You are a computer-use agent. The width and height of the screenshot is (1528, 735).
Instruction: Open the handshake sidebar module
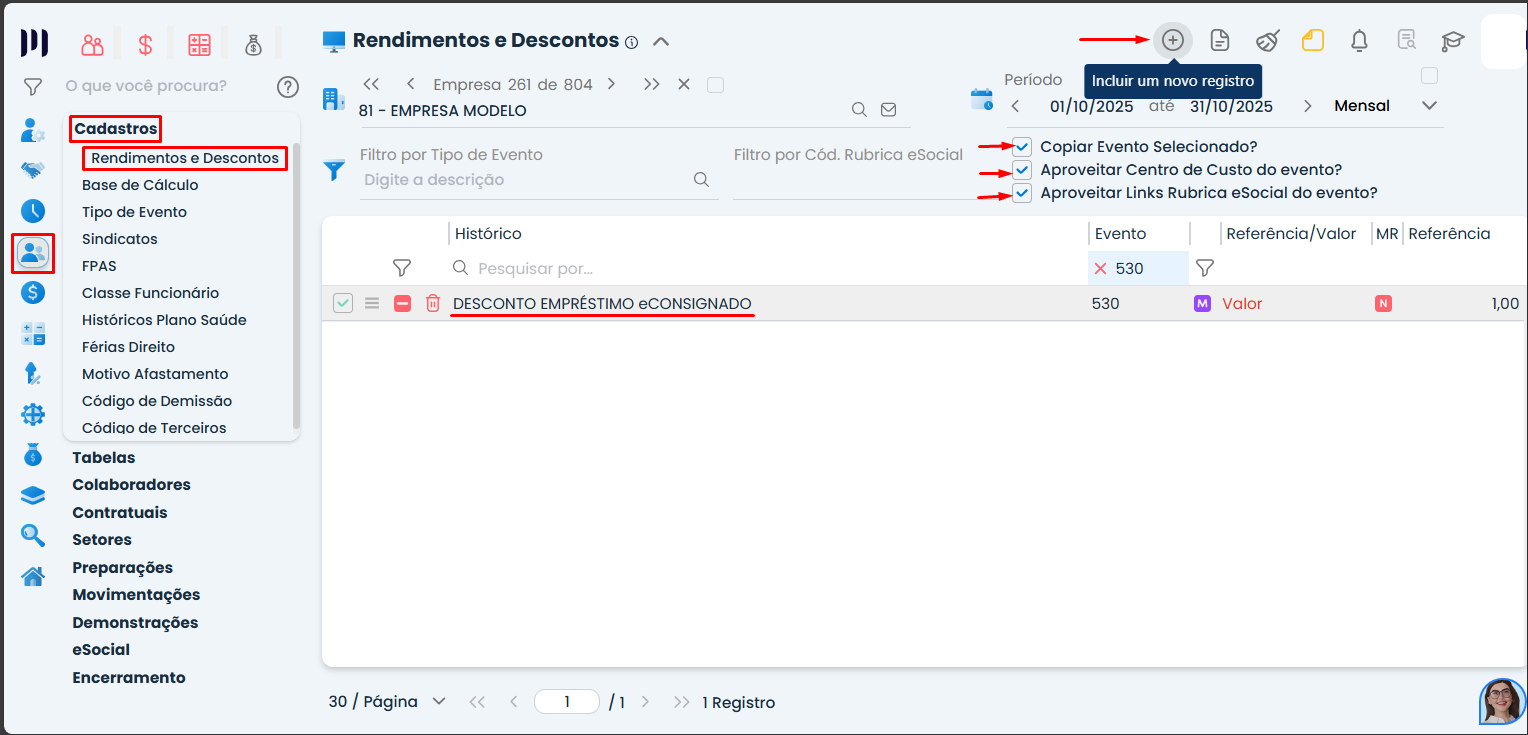tap(33, 170)
